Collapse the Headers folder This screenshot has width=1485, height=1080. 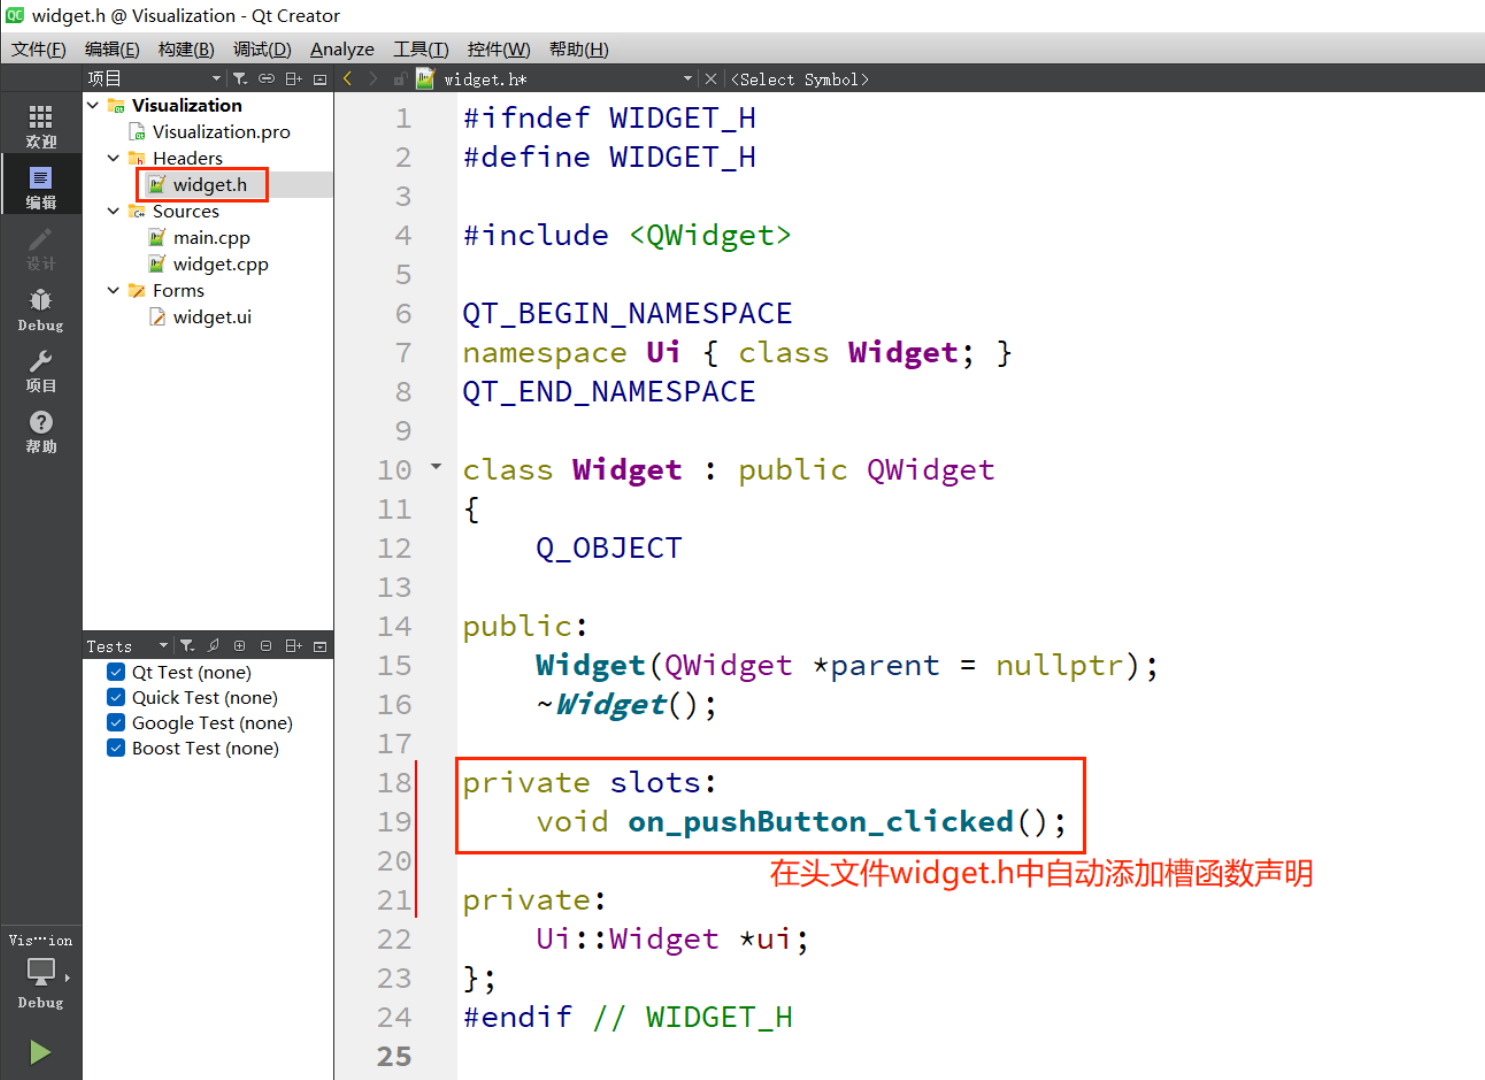tap(113, 158)
